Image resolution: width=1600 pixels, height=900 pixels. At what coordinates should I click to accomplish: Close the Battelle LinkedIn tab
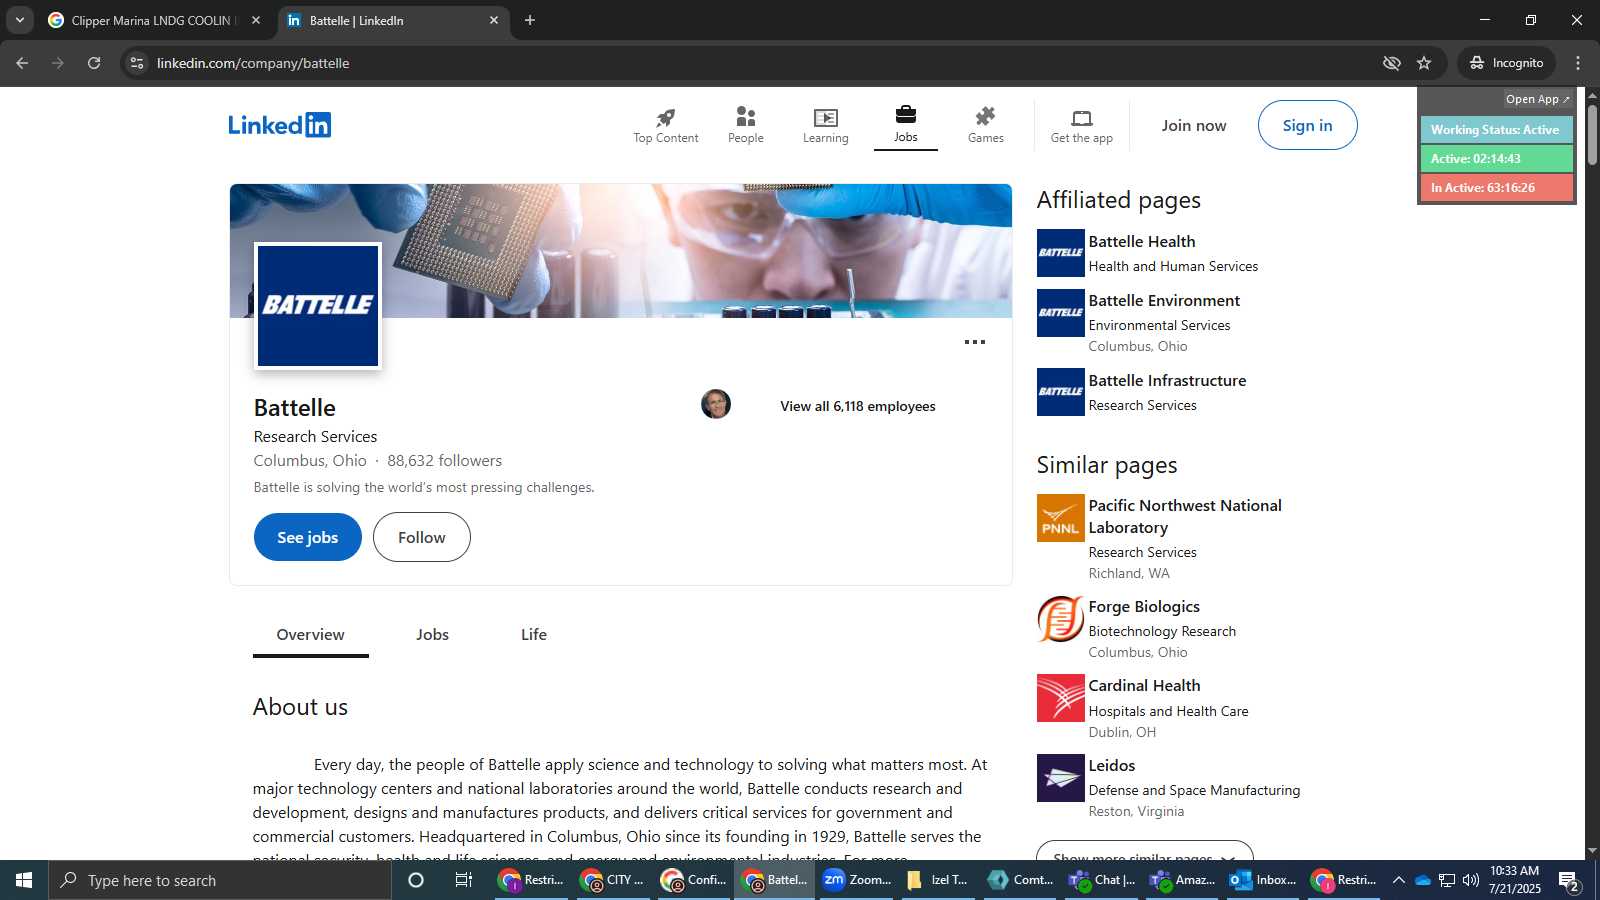click(493, 20)
